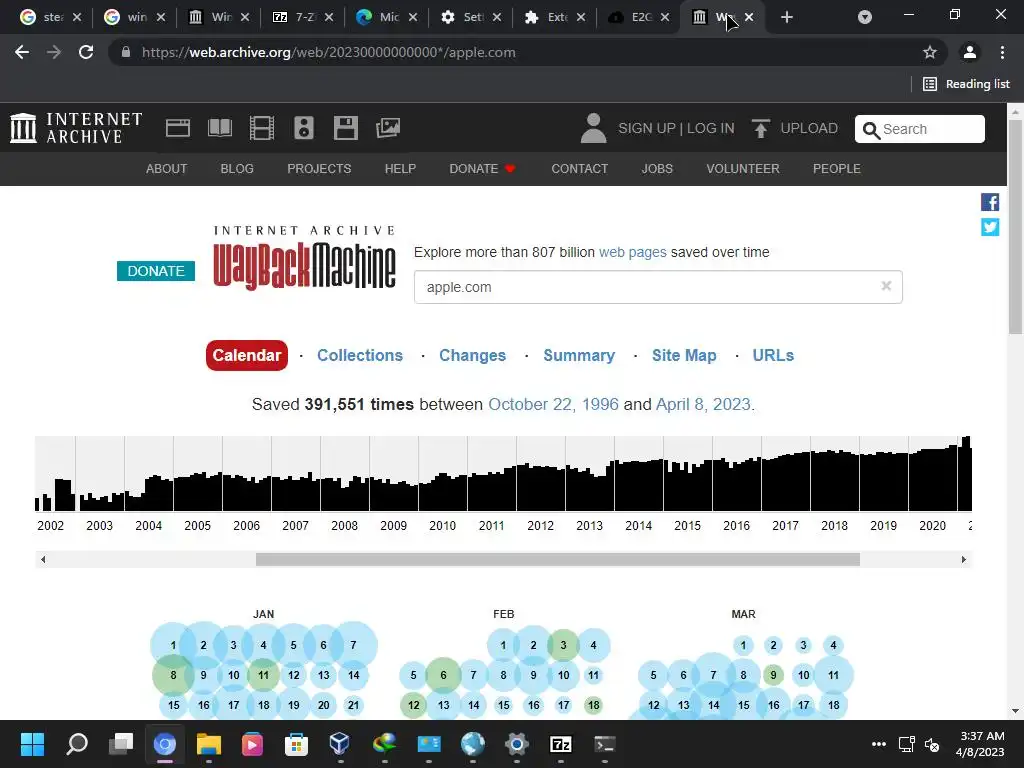Open the Collections tab
This screenshot has width=1024, height=768.
(360, 355)
